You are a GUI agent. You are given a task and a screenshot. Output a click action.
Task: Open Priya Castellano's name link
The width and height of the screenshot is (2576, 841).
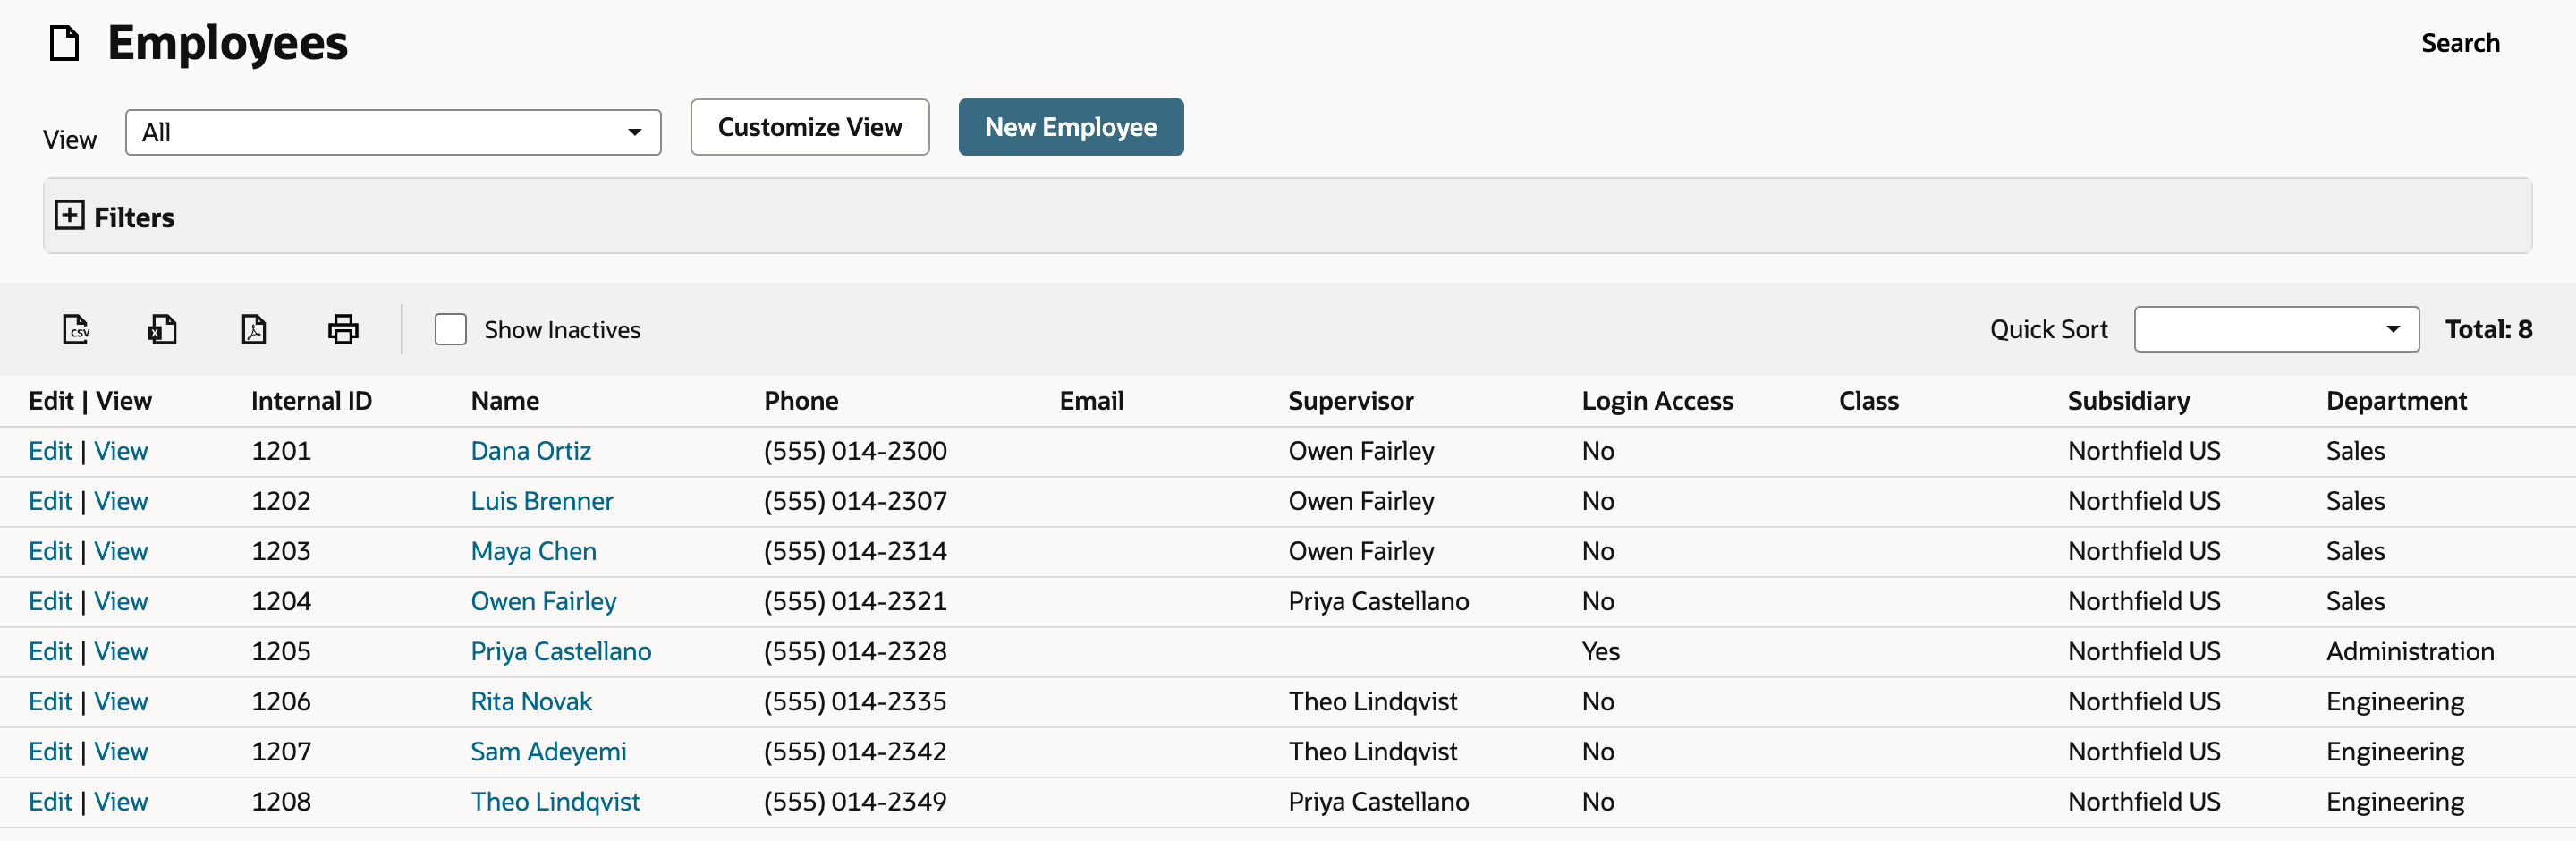pyautogui.click(x=561, y=651)
